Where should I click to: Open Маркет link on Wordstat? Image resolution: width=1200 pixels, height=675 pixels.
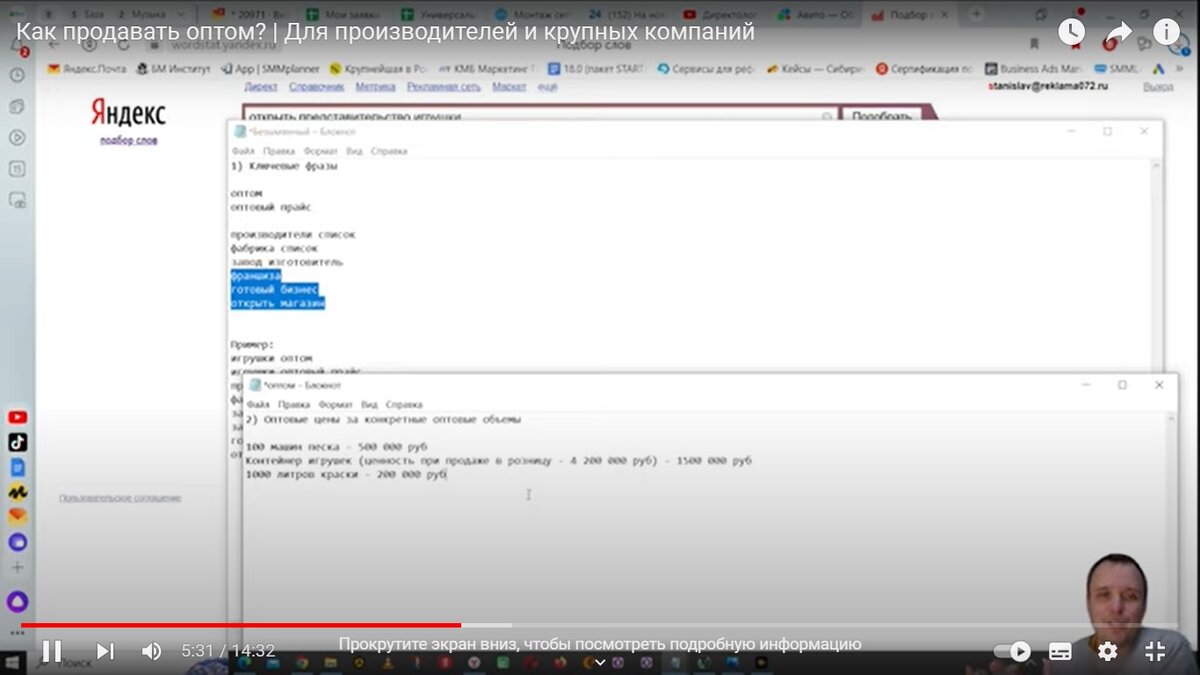pyautogui.click(x=509, y=87)
